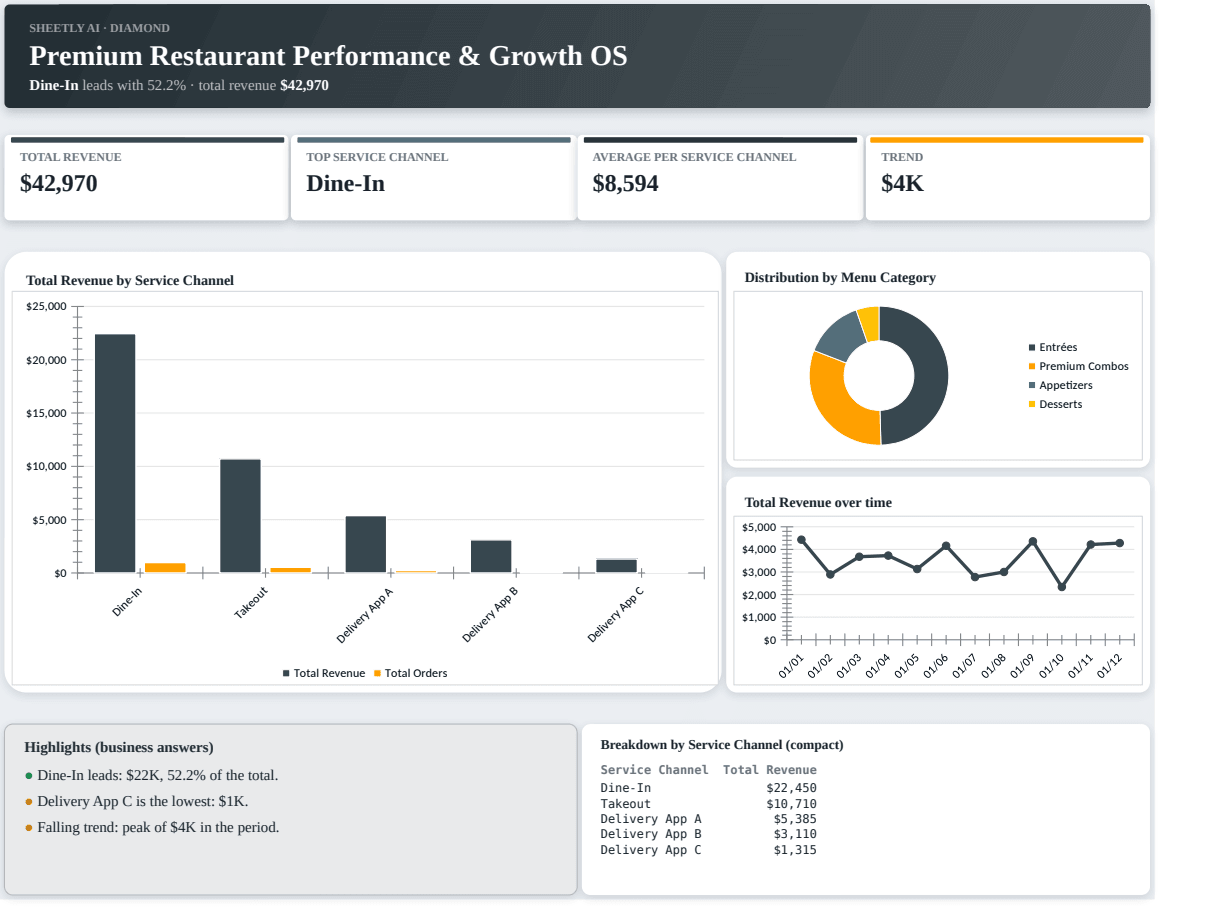
Task: Select the Delivery App B revenue bar
Action: (x=491, y=556)
